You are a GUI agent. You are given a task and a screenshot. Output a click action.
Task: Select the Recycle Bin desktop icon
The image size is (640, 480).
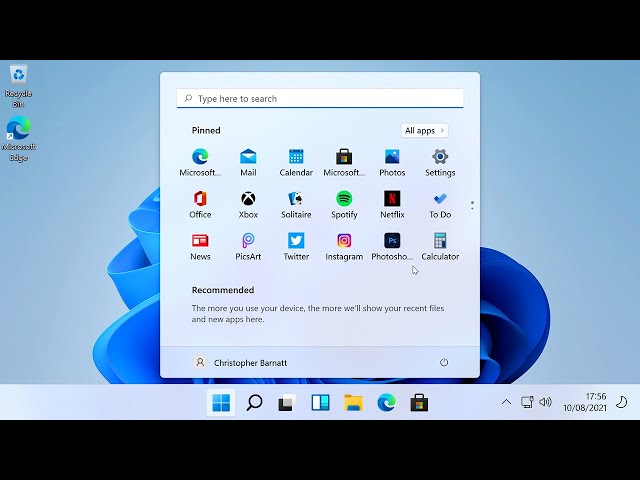click(18, 86)
